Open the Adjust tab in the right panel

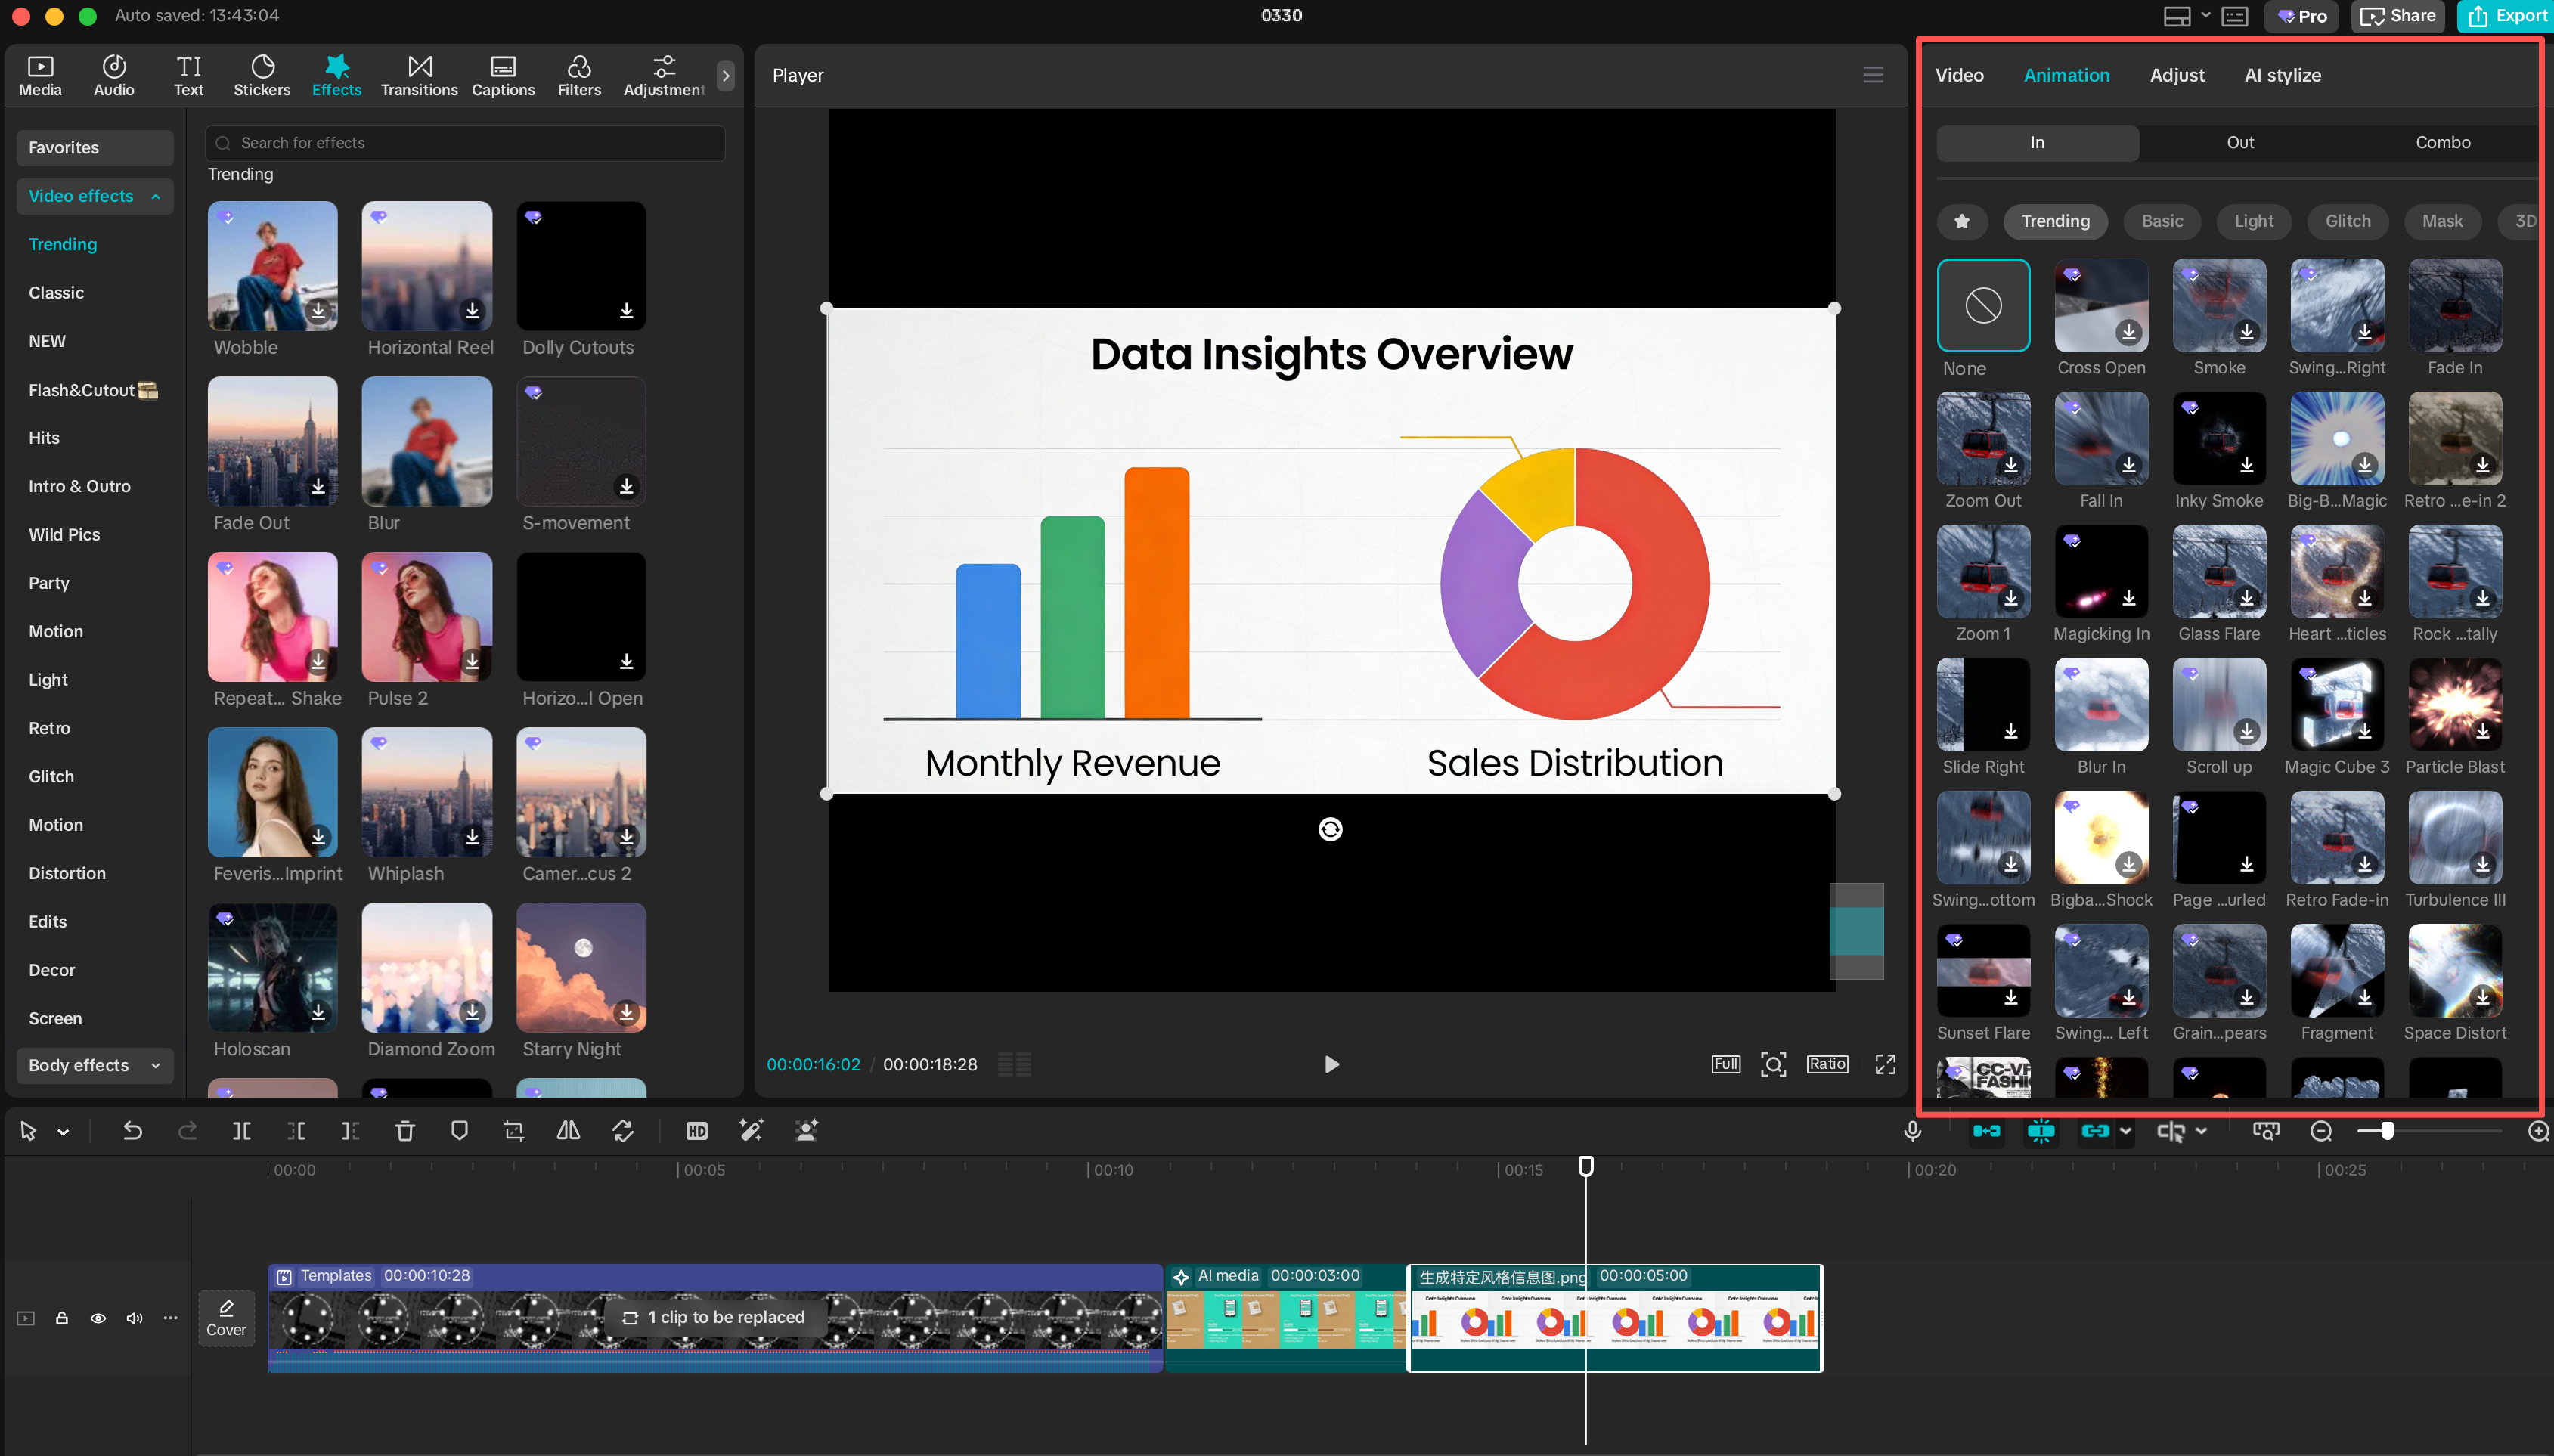[x=2177, y=75]
